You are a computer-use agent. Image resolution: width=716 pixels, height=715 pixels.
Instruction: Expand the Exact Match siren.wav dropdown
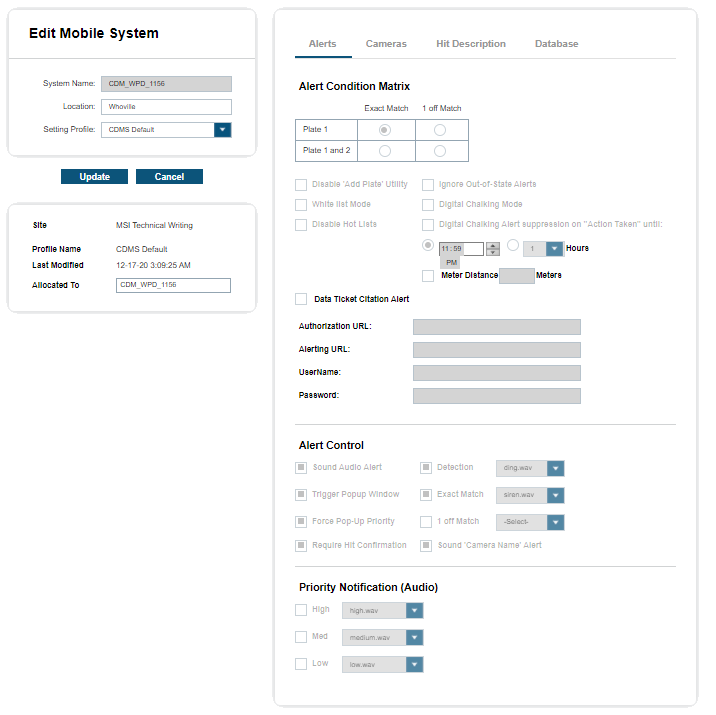(556, 495)
